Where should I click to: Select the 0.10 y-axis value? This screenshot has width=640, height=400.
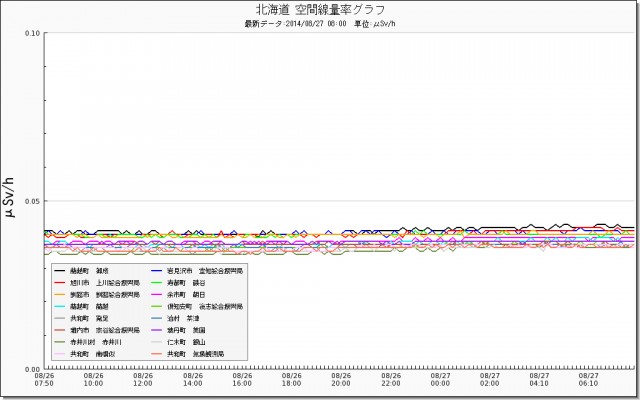(33, 33)
